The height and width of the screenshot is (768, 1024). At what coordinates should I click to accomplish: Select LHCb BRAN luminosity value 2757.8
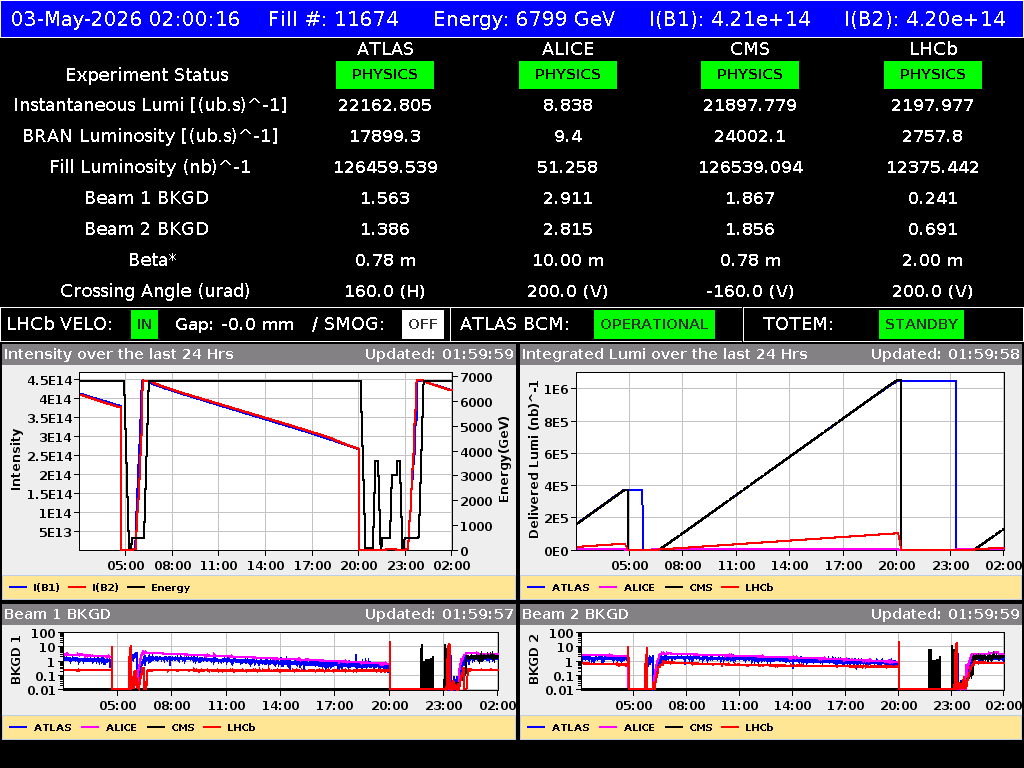[x=933, y=136]
